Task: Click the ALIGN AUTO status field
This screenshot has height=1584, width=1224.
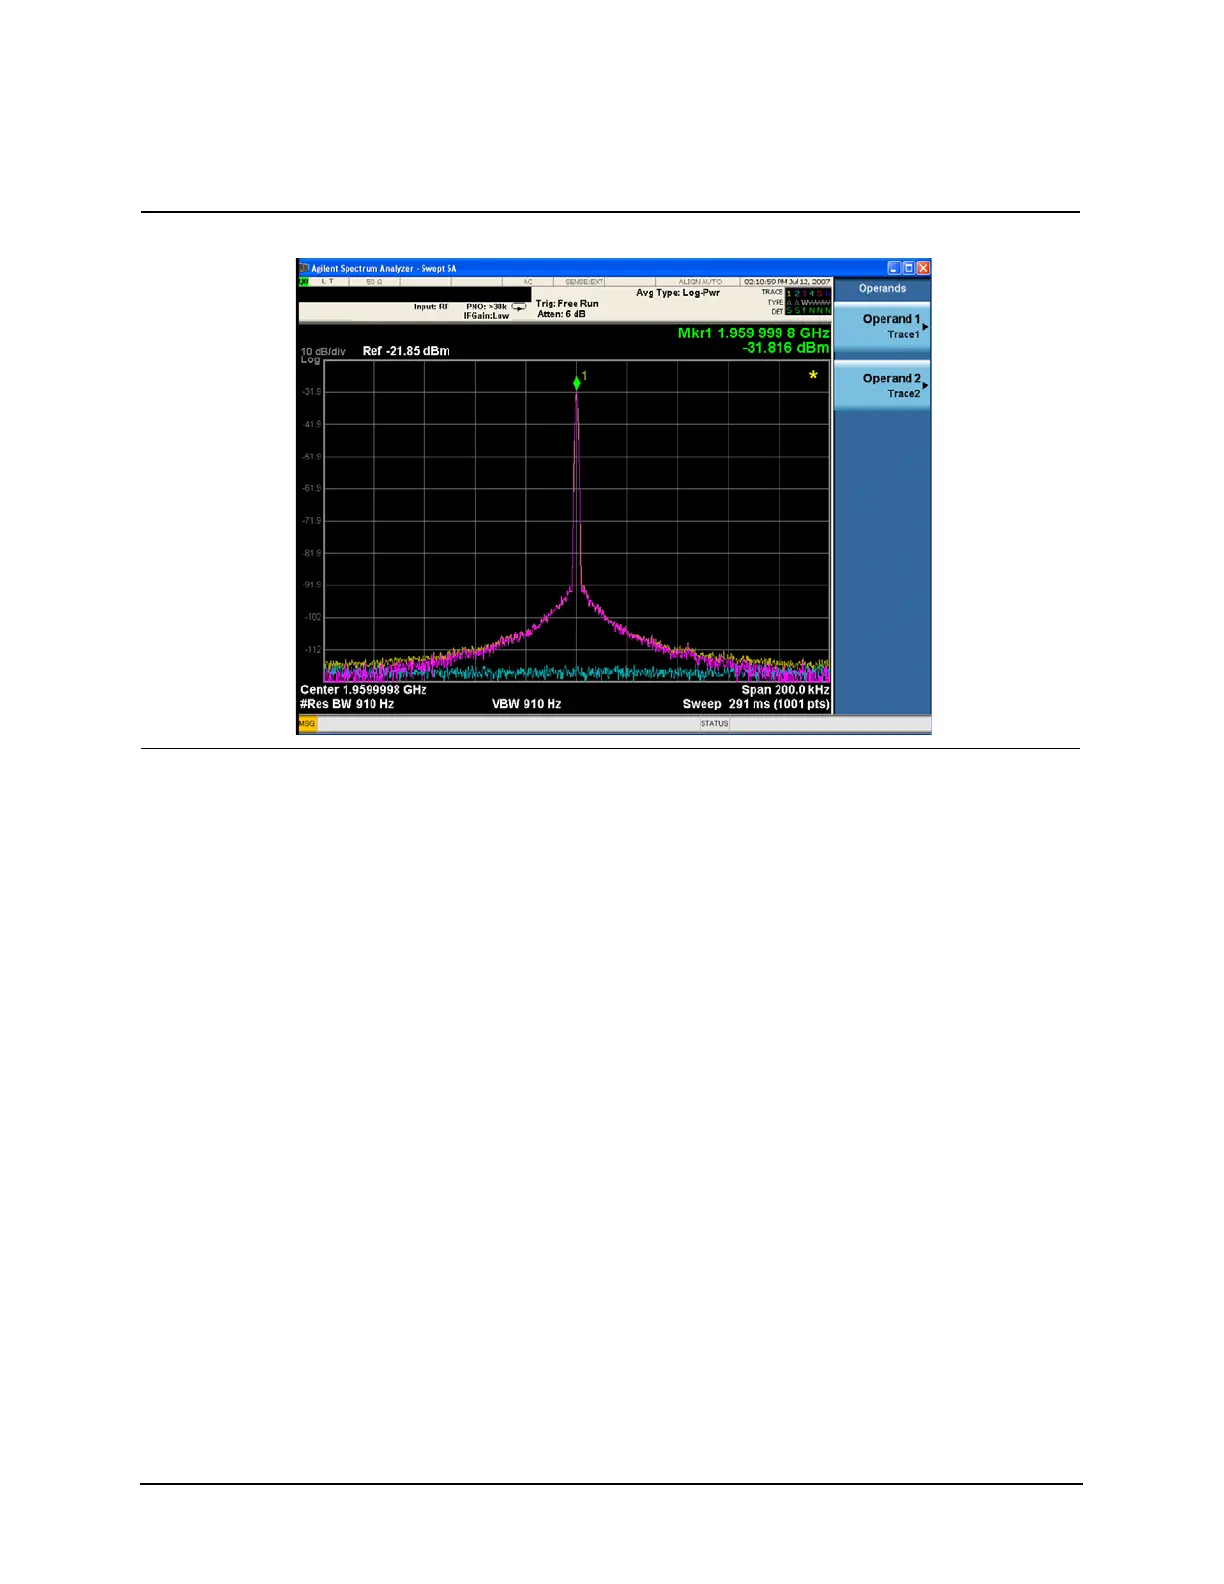Action: 699,282
